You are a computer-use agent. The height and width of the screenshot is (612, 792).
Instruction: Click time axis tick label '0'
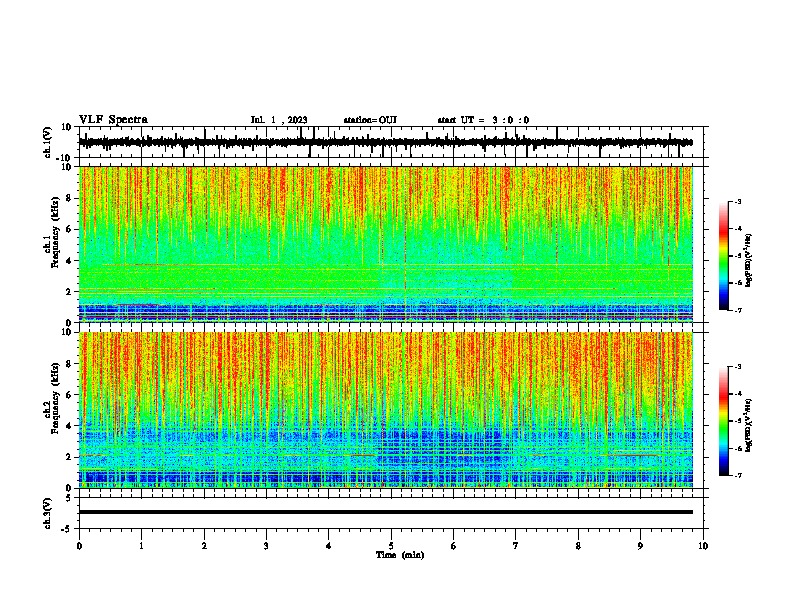click(x=79, y=546)
